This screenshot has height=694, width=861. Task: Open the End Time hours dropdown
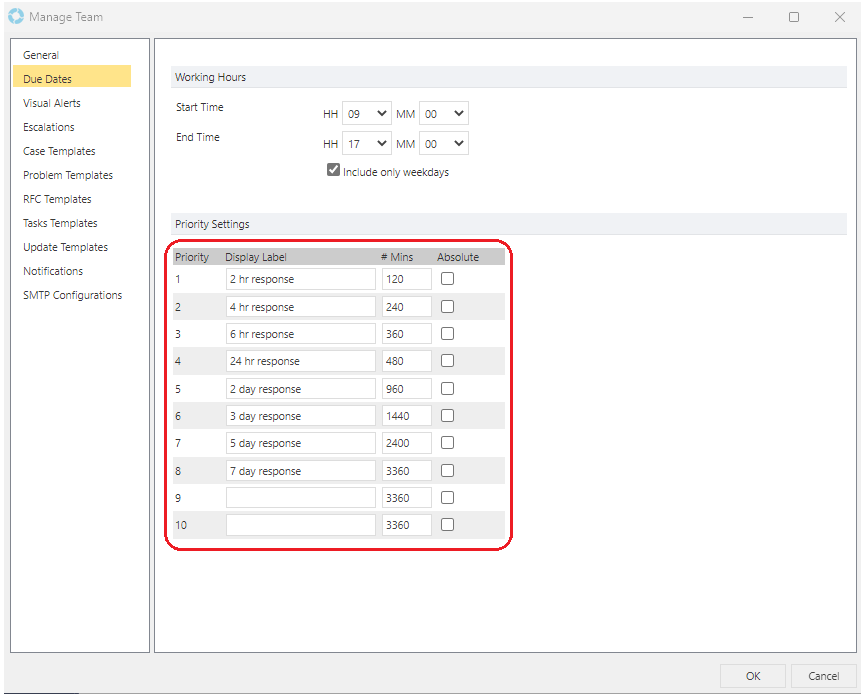click(x=366, y=144)
